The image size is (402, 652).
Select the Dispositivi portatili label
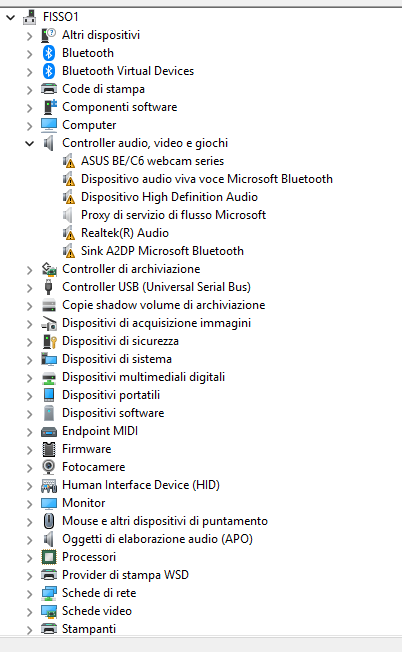click(111, 395)
